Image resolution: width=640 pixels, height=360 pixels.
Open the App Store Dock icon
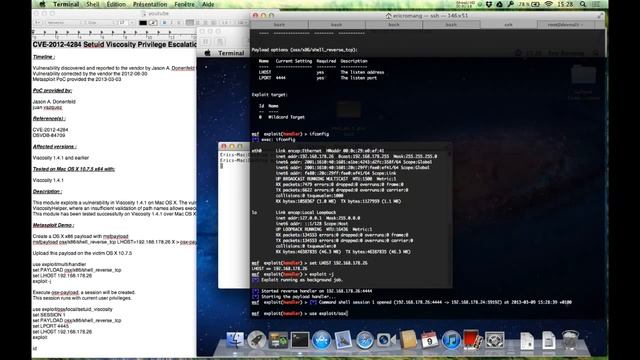322,340
